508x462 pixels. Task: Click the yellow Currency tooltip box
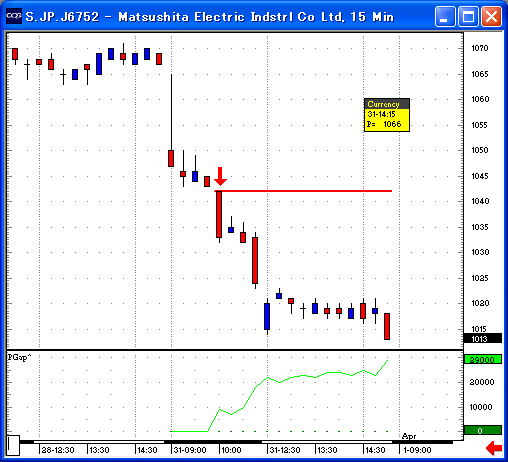(x=387, y=115)
